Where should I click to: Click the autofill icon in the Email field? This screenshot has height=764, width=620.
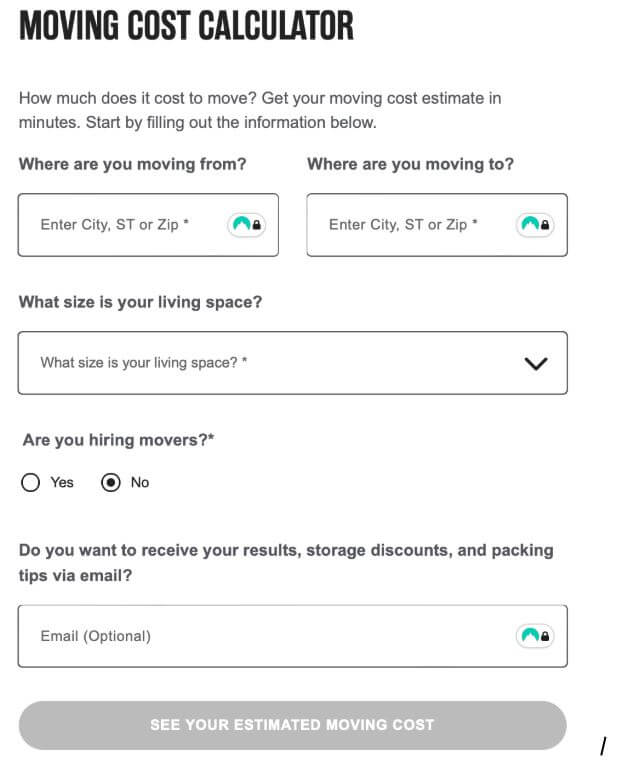click(x=534, y=635)
